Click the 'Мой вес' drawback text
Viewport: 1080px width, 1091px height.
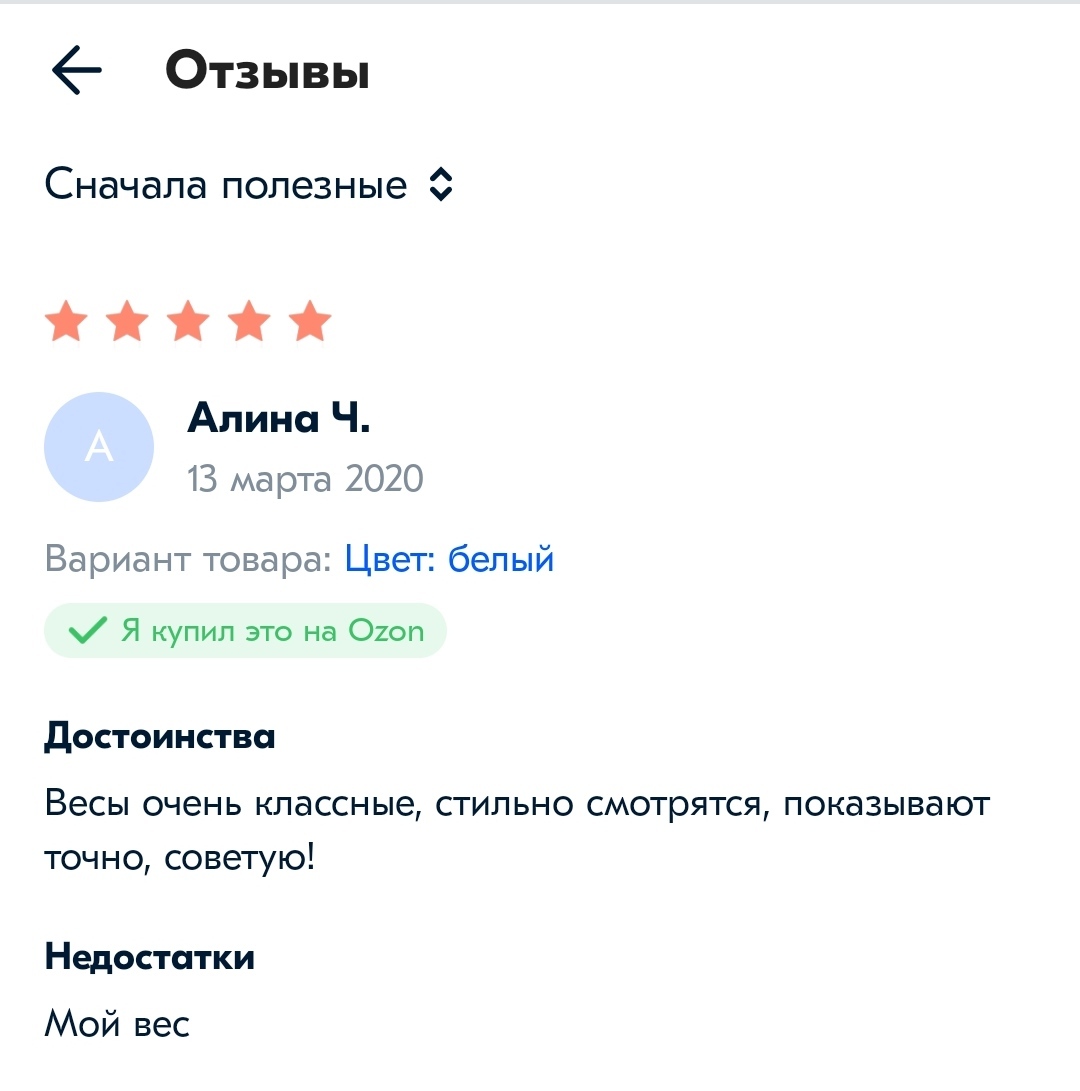pyautogui.click(x=117, y=1023)
